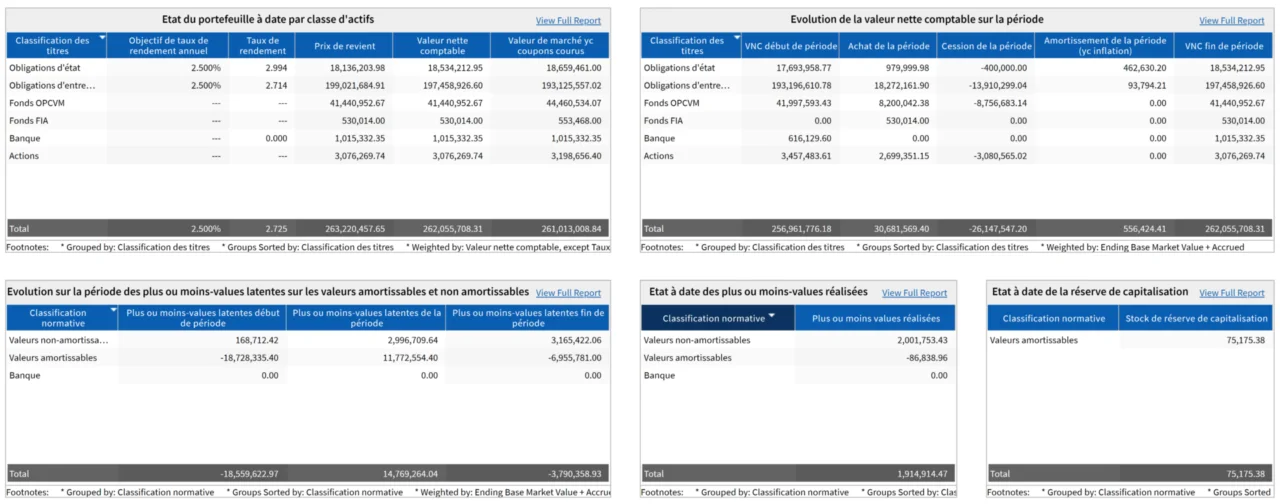
Task: Click Valeurs non-amortissables row in realized values table
Action: point(696,340)
